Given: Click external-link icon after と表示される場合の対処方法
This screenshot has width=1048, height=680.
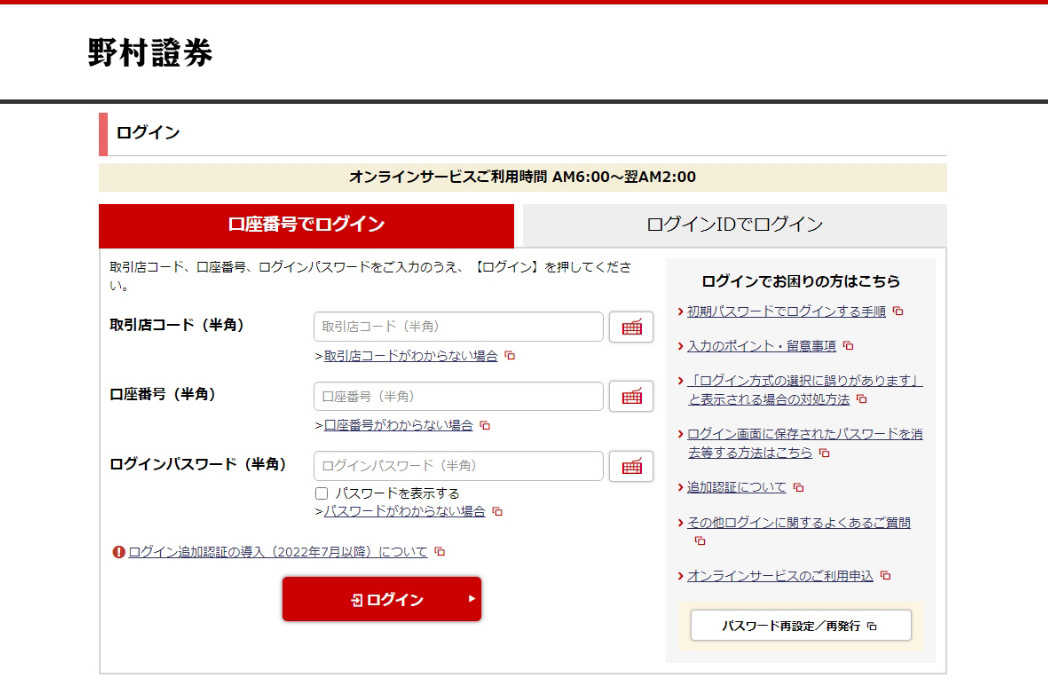Looking at the screenshot, I should (x=862, y=399).
